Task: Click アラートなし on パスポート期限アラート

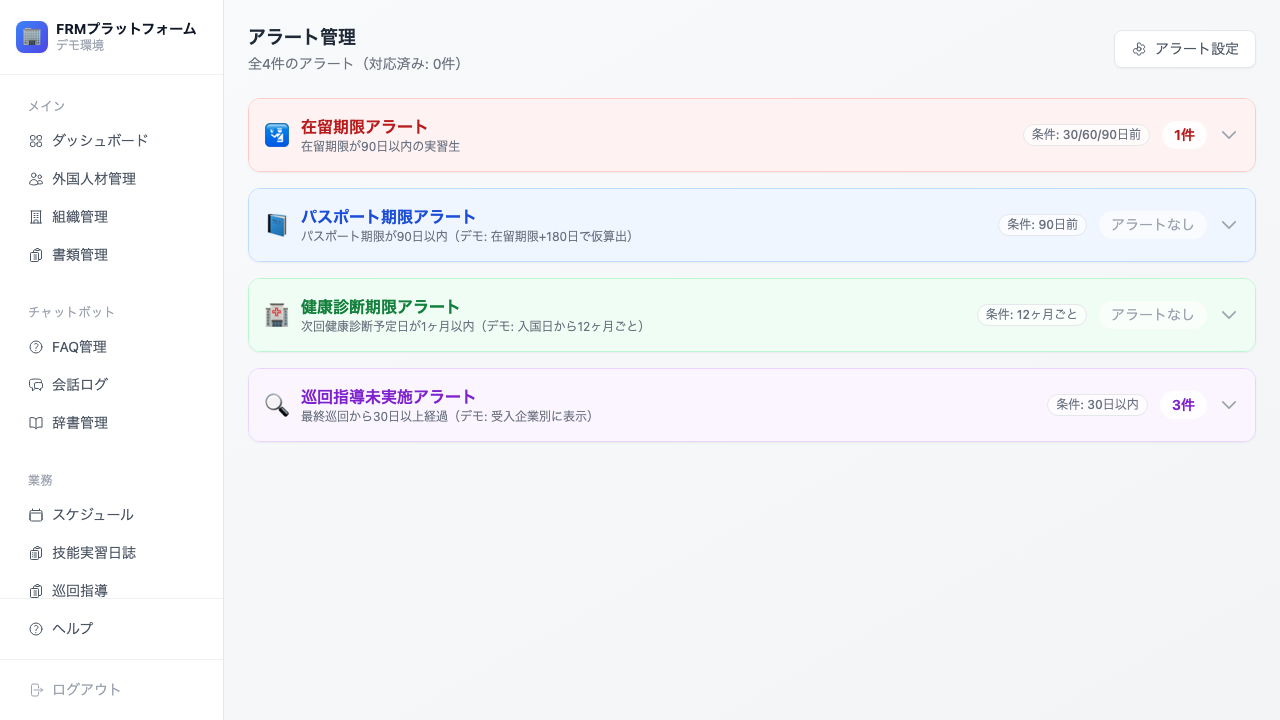Action: (1153, 225)
